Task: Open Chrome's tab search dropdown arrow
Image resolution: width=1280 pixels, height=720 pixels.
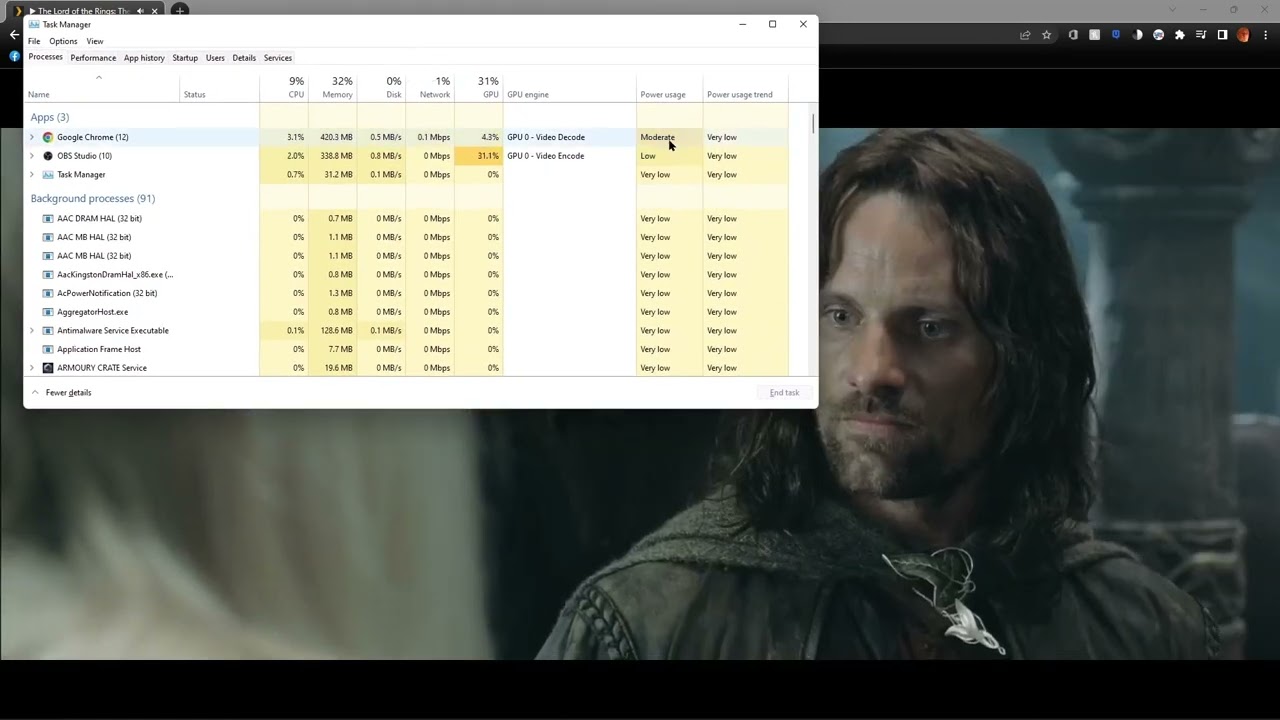Action: (x=1173, y=10)
